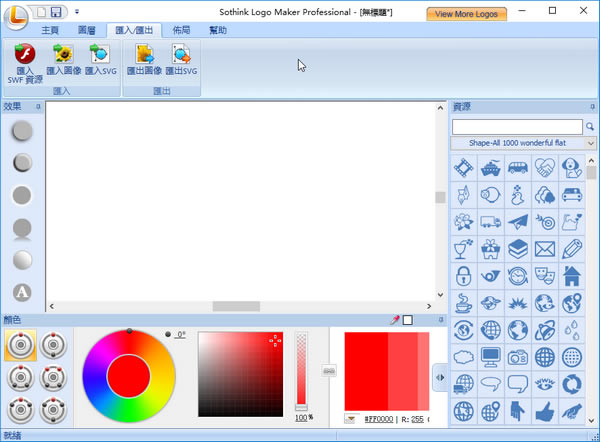The width and height of the screenshot is (600, 442).
Task: Select the ship shape
Action: point(491,168)
